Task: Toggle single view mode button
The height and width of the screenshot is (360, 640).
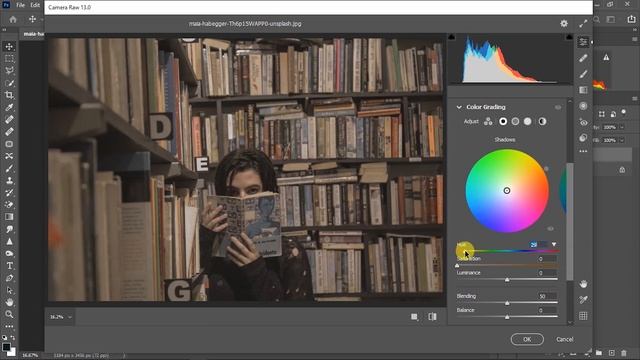Action: 414,317
